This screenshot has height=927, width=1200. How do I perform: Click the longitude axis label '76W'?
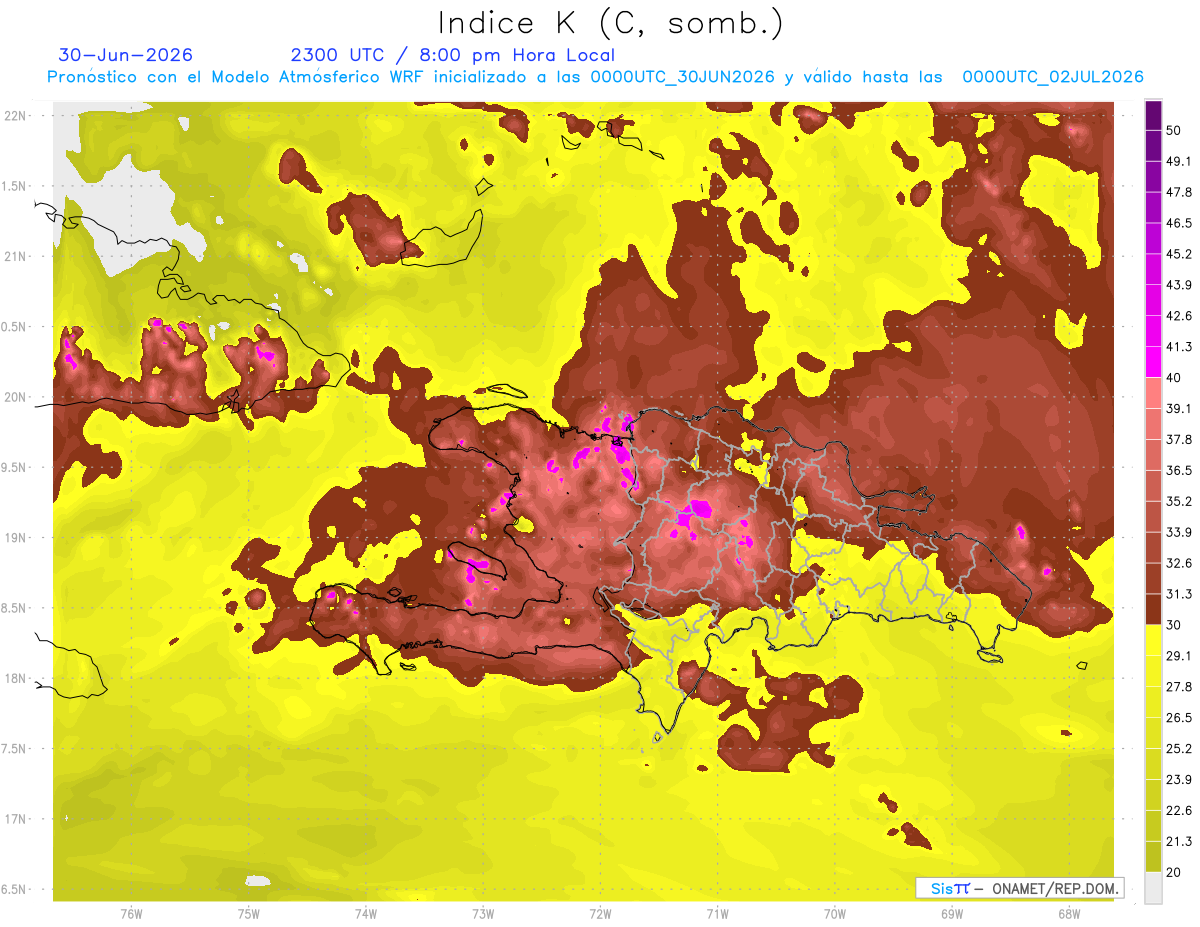pos(131,914)
